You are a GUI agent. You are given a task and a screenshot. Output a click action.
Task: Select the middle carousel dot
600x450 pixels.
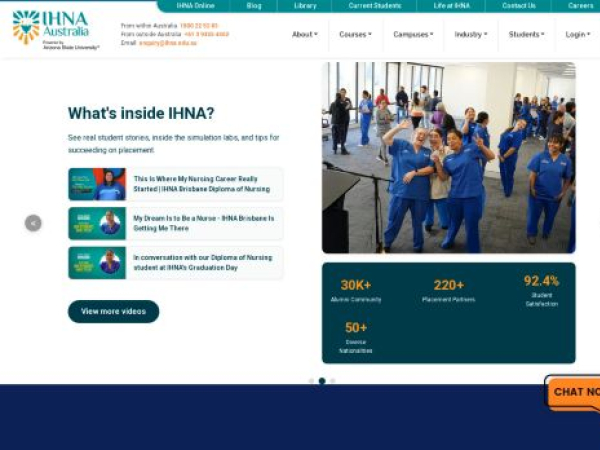tap(322, 381)
